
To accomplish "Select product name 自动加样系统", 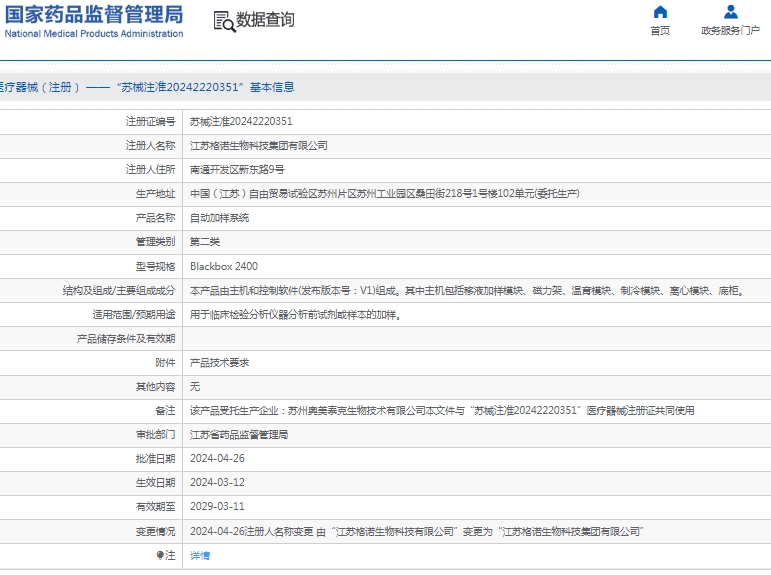I will [220, 218].
